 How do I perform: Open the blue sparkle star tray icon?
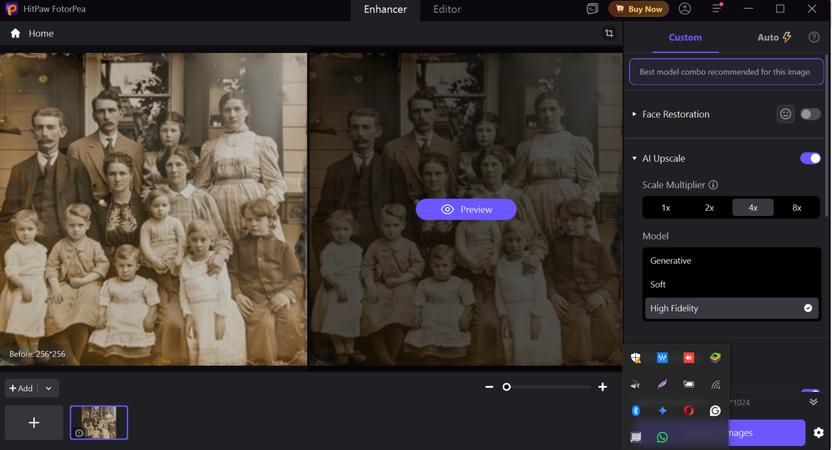coord(662,411)
